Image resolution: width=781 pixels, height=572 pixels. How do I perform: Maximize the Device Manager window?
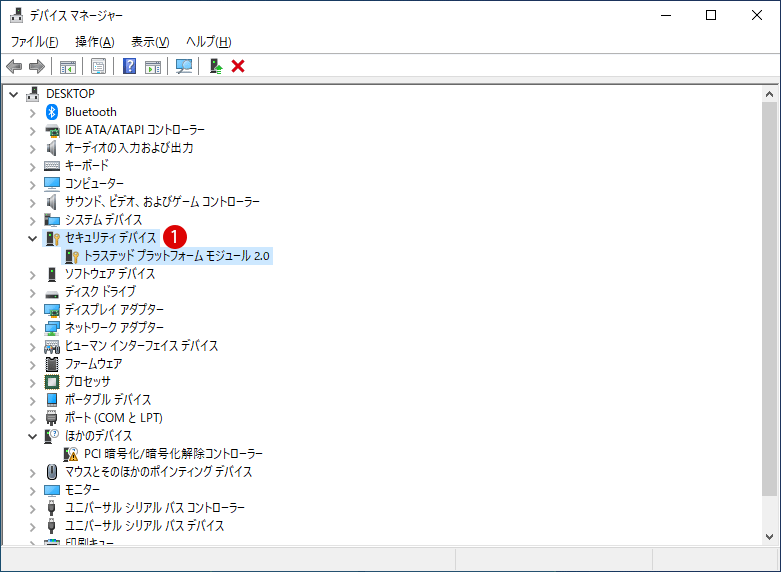point(711,15)
